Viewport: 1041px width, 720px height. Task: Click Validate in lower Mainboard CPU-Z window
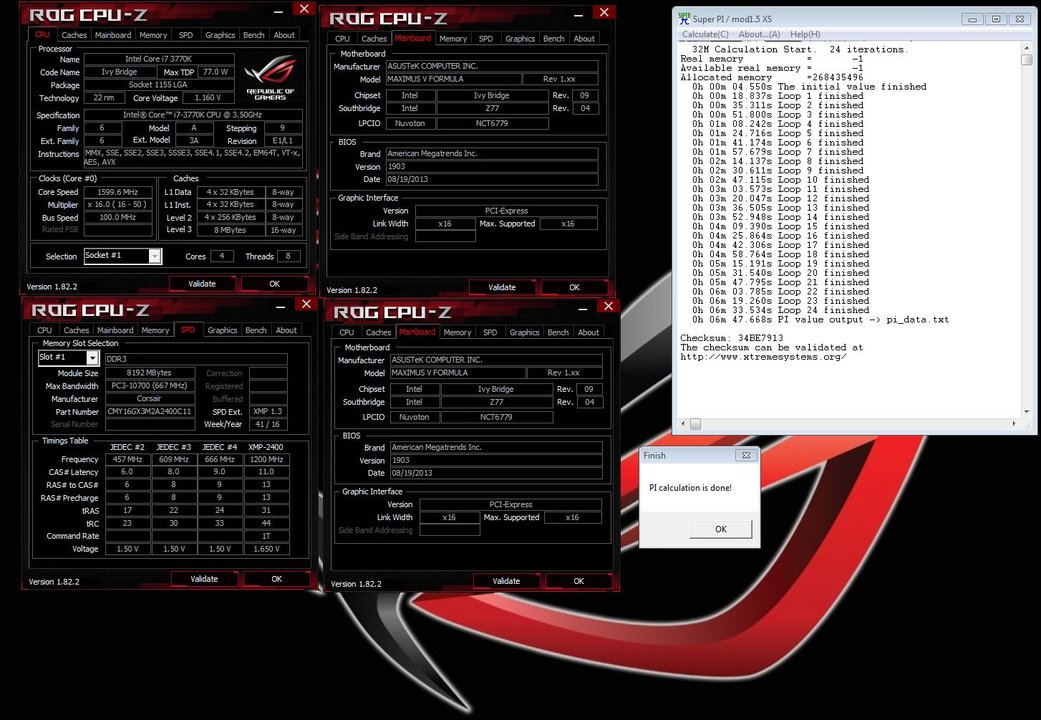point(506,581)
